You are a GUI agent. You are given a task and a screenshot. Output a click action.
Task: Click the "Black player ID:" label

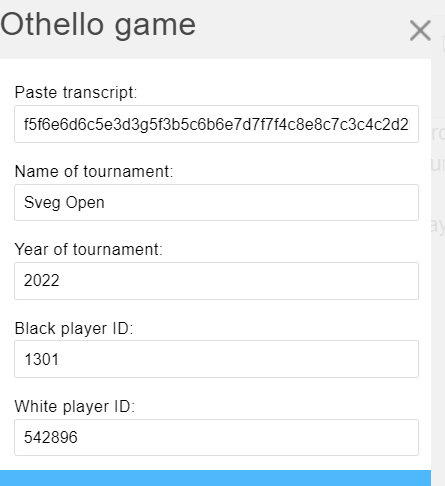click(x=74, y=328)
